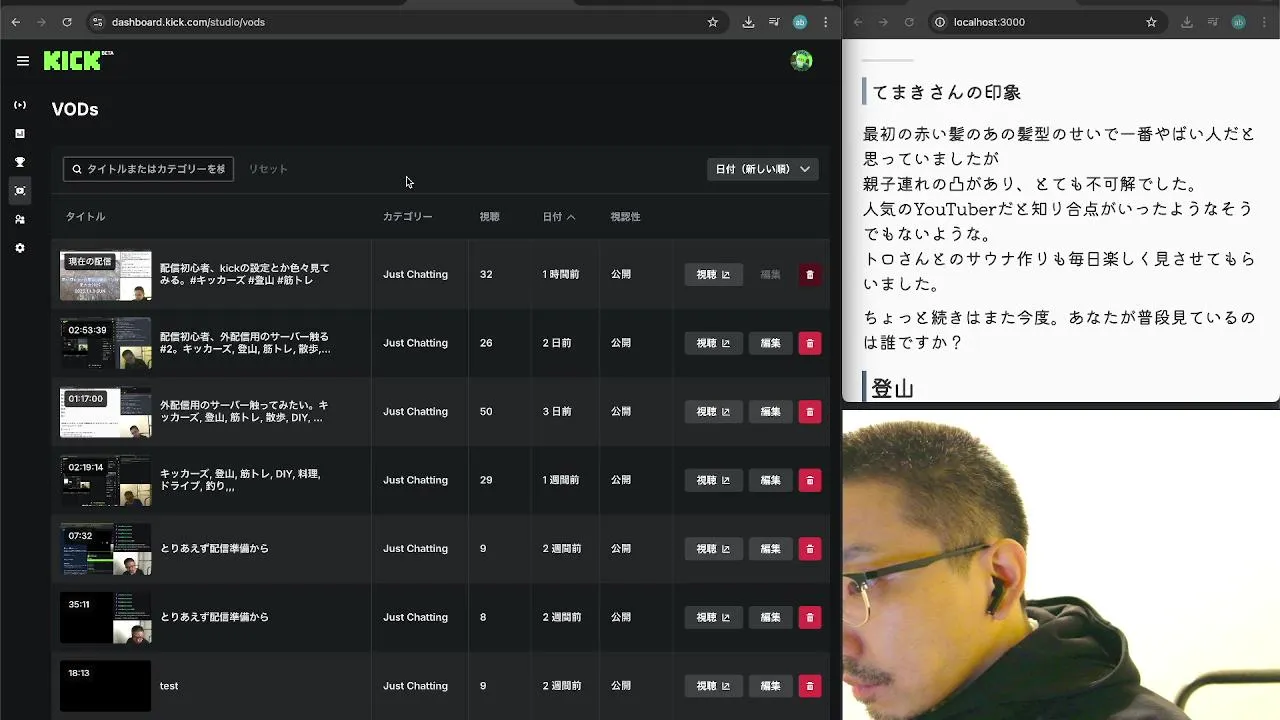The width and height of the screenshot is (1280, 720).
Task: Click 編集 for the 35:11 VOD
Action: point(770,617)
